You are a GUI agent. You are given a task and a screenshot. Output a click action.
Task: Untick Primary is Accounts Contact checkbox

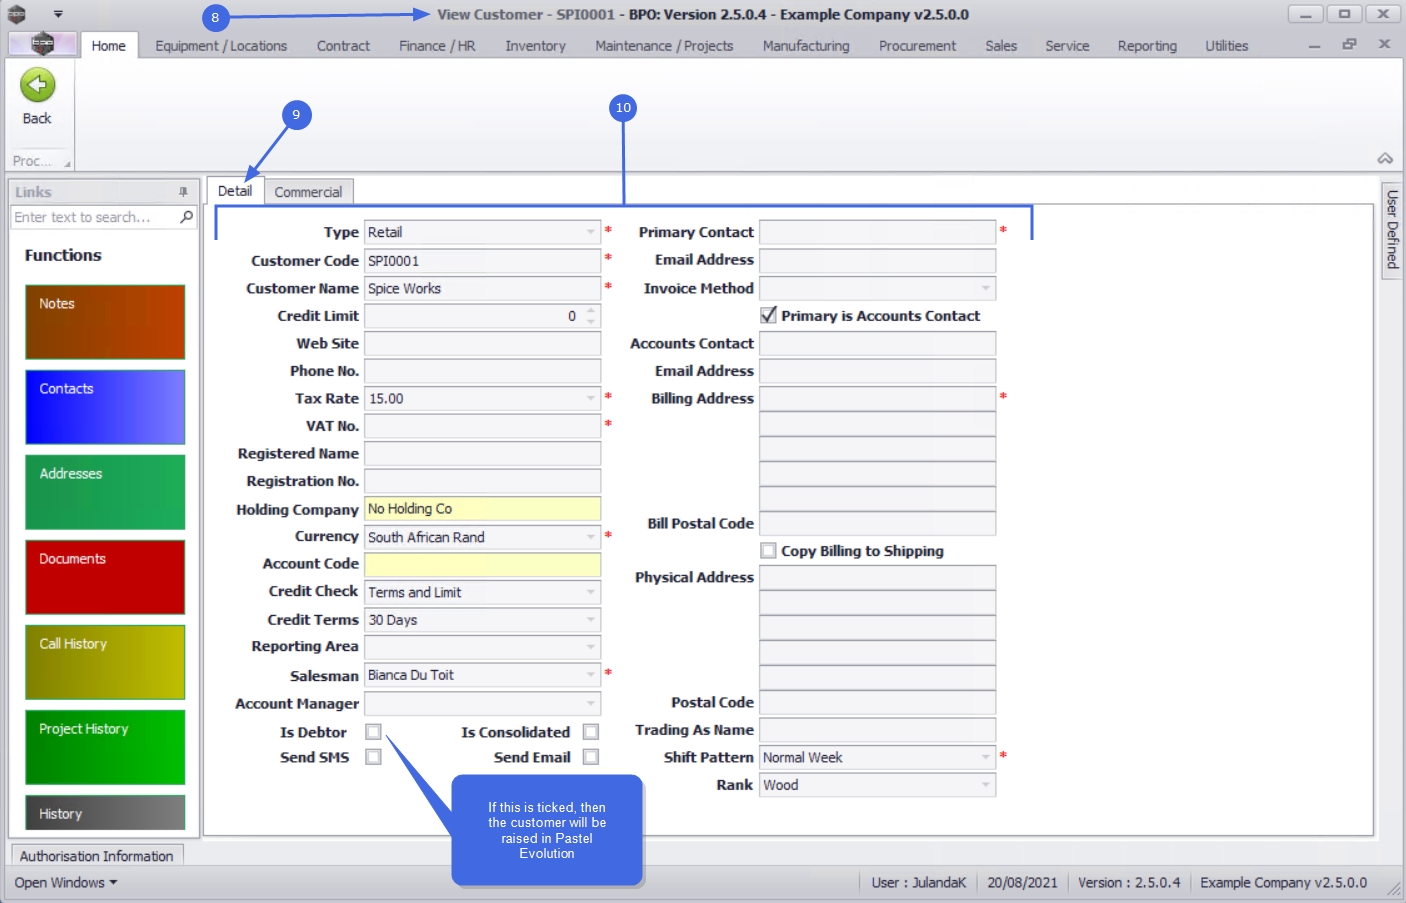pos(768,315)
